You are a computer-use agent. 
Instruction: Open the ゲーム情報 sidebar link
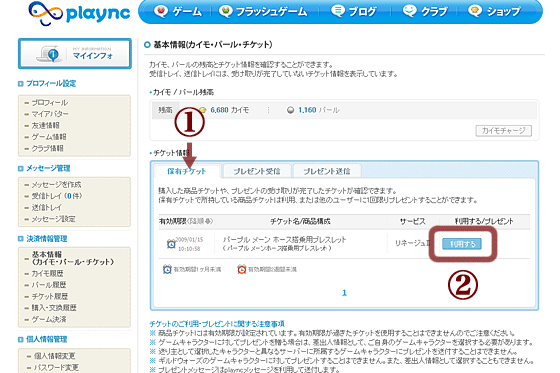[49, 137]
